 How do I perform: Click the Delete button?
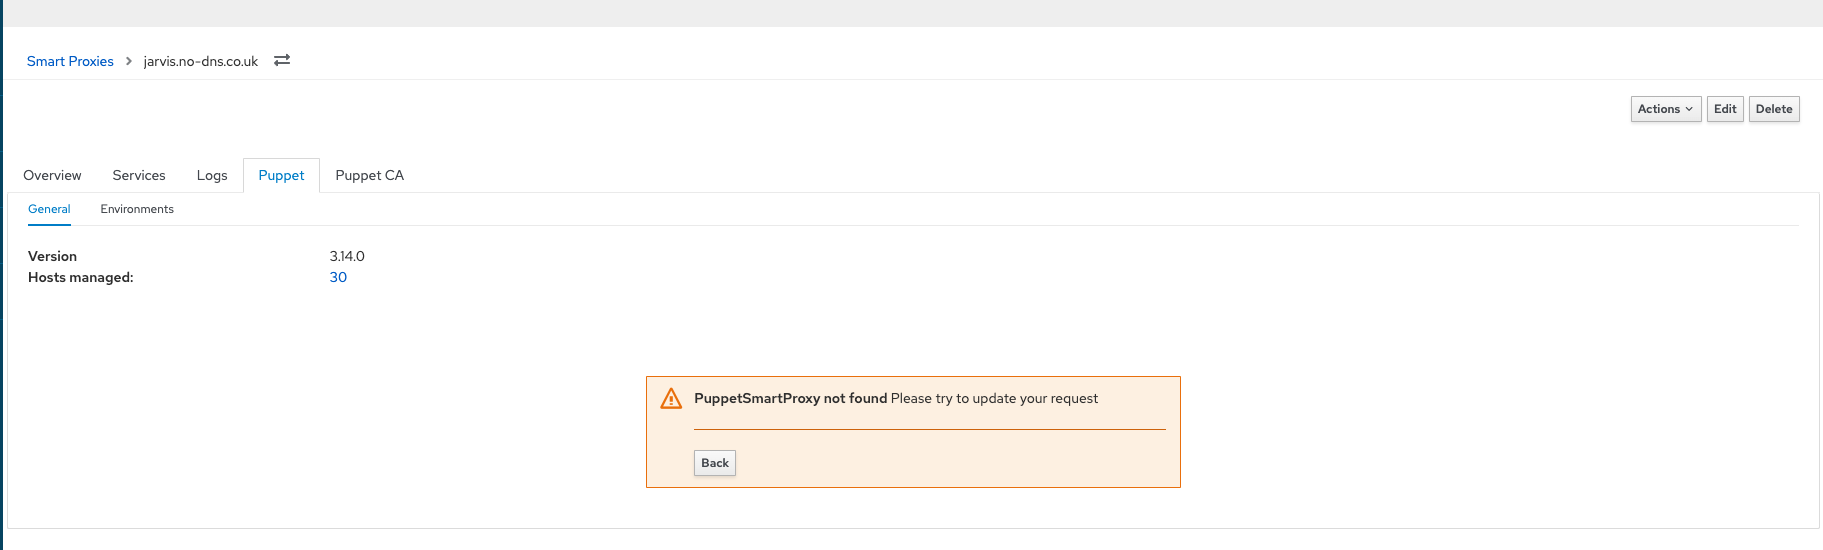click(x=1774, y=109)
